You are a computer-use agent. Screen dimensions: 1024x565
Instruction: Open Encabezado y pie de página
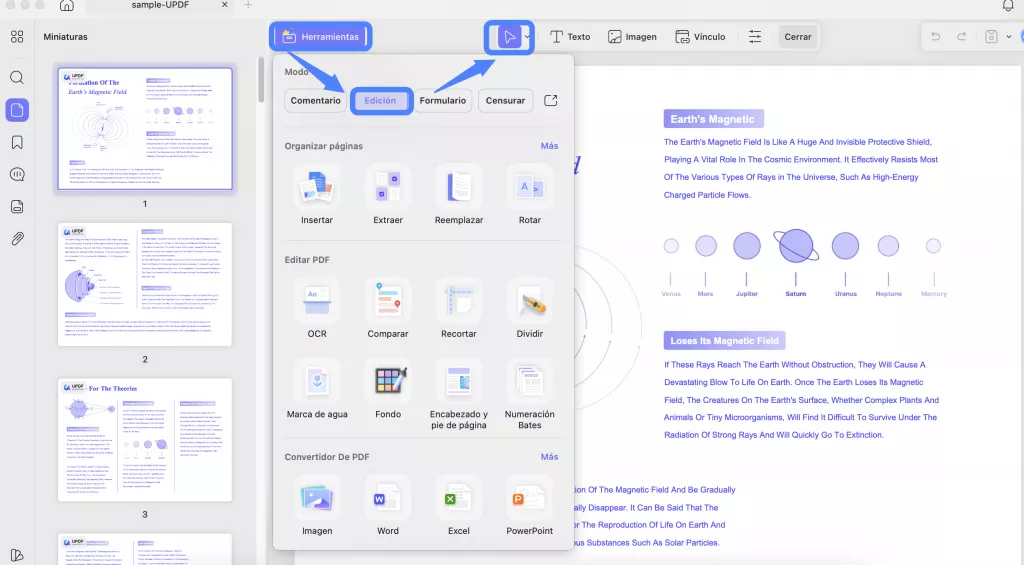pyautogui.click(x=458, y=395)
